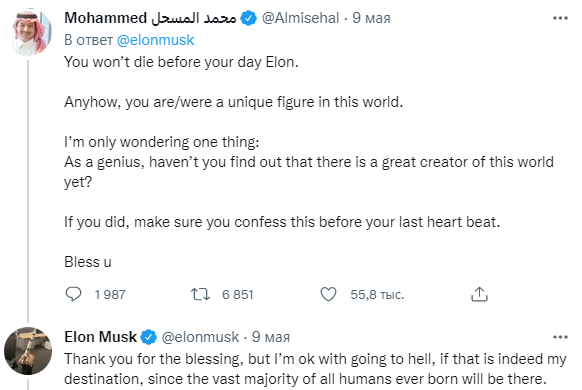
Task: Click the '9 мая' date on Mohammed's tweet
Action: coord(371,18)
